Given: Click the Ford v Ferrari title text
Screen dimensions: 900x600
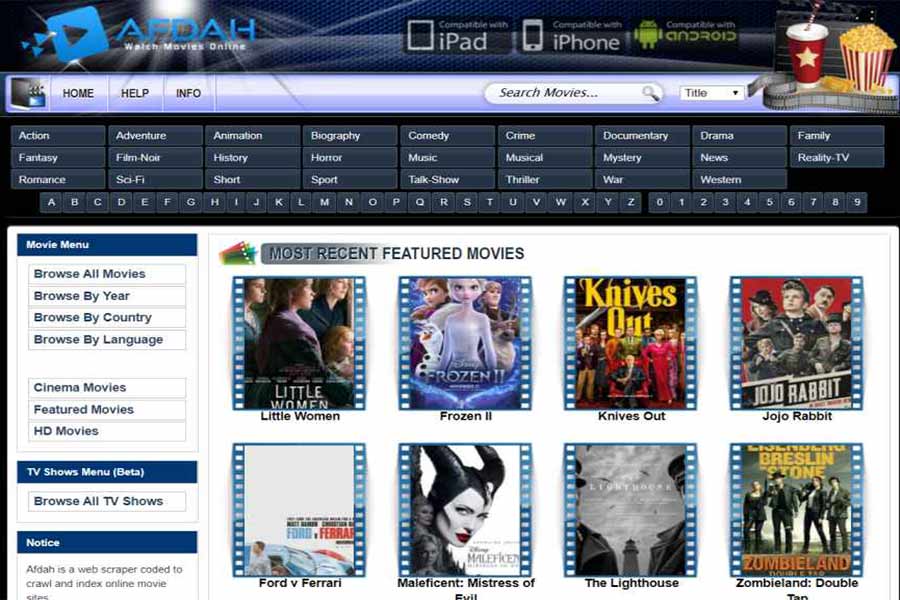Looking at the screenshot, I should pos(300,583).
